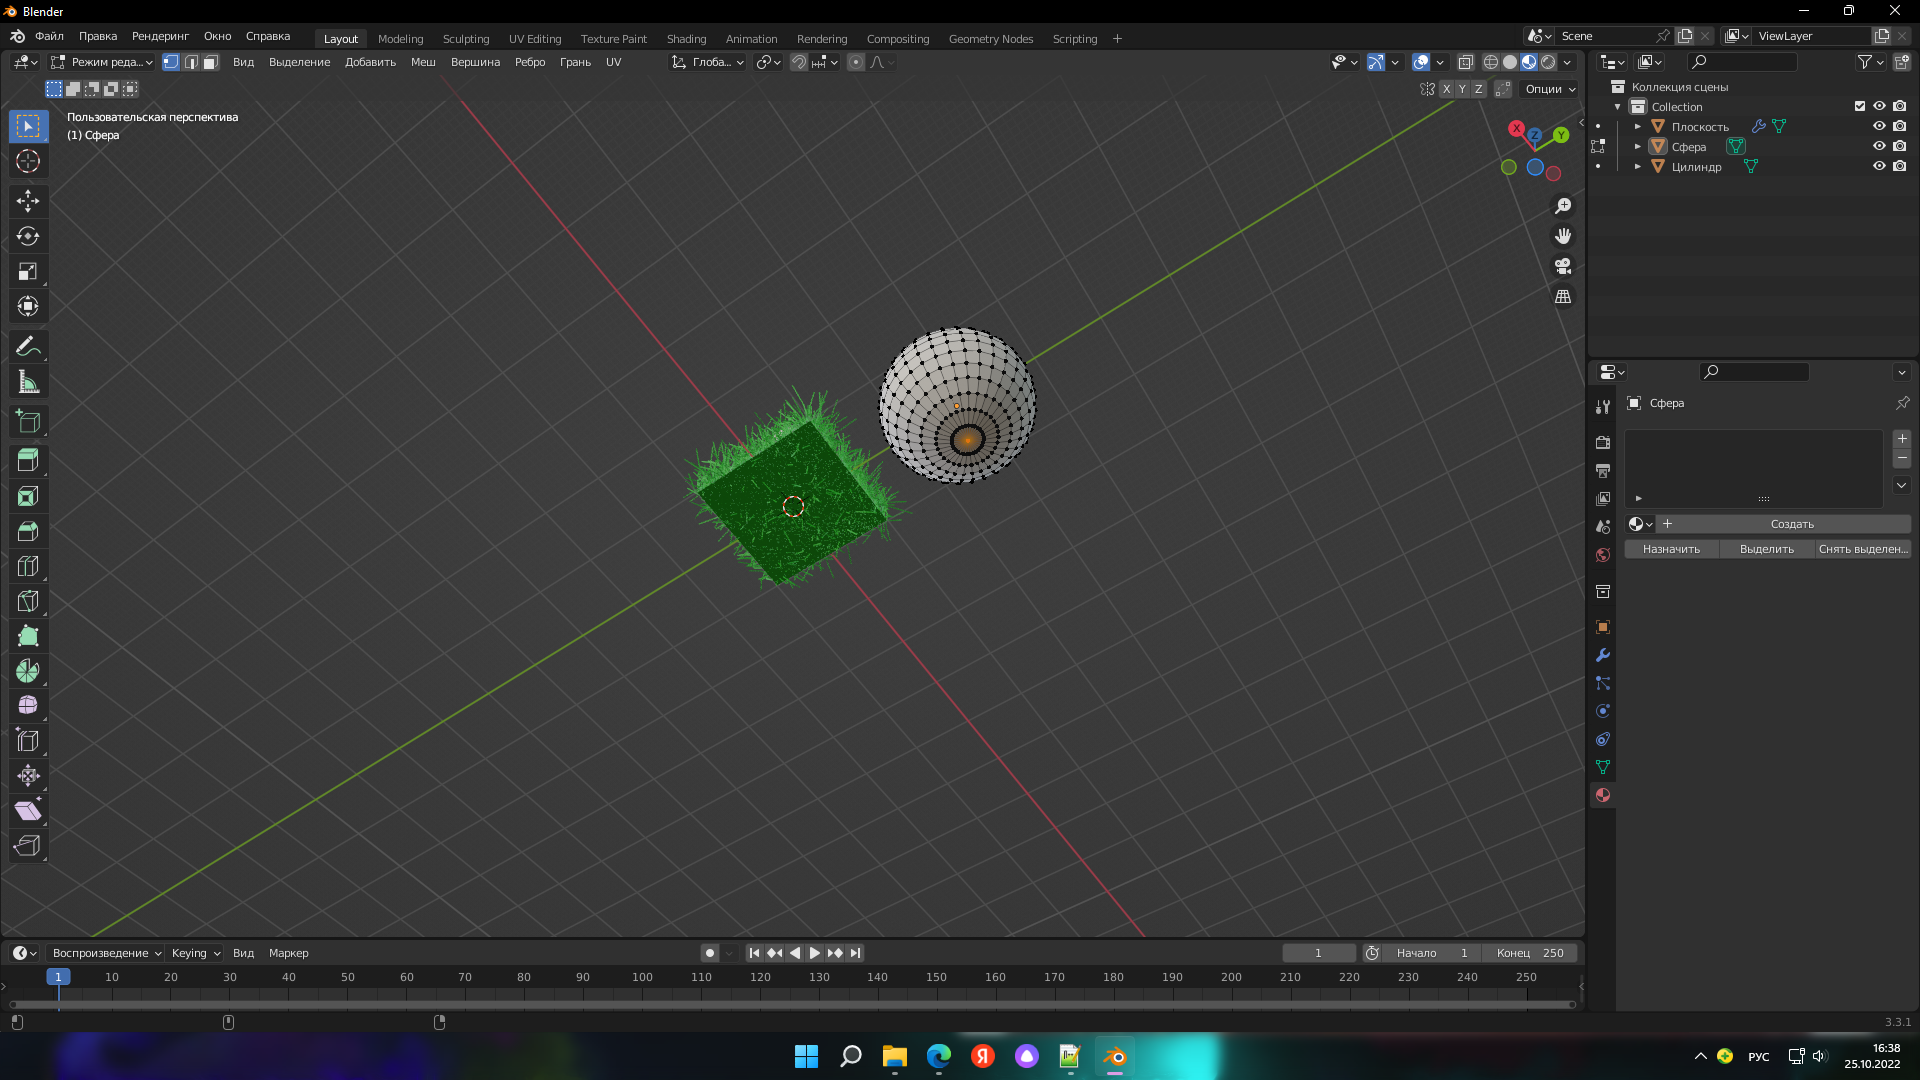Viewport: 1920px width, 1080px height.
Task: Click the Назначить button
Action: pos(1671,549)
